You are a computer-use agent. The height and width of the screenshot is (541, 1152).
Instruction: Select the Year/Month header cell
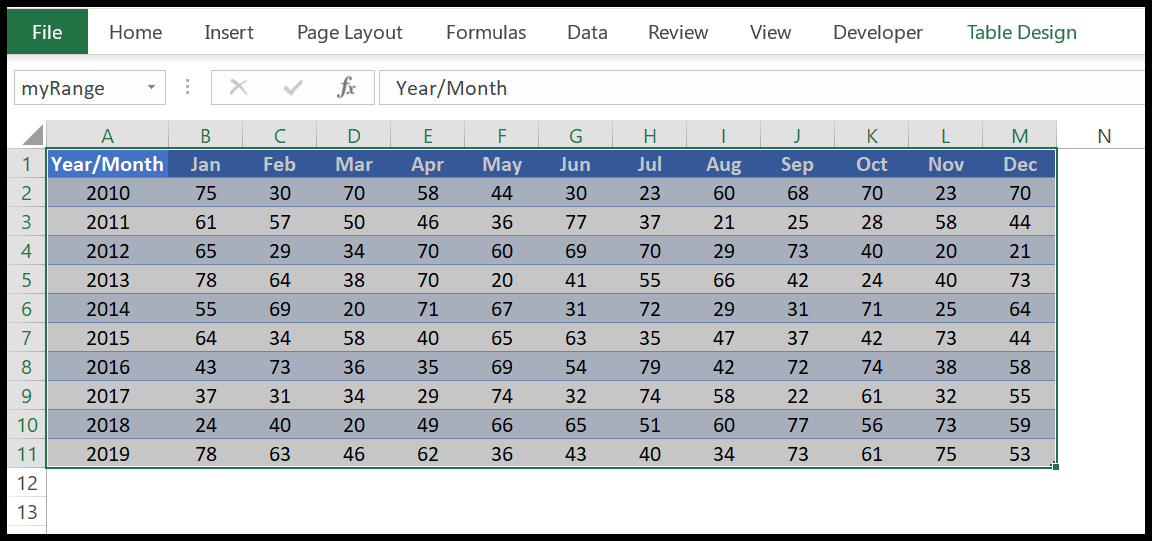(x=107, y=164)
